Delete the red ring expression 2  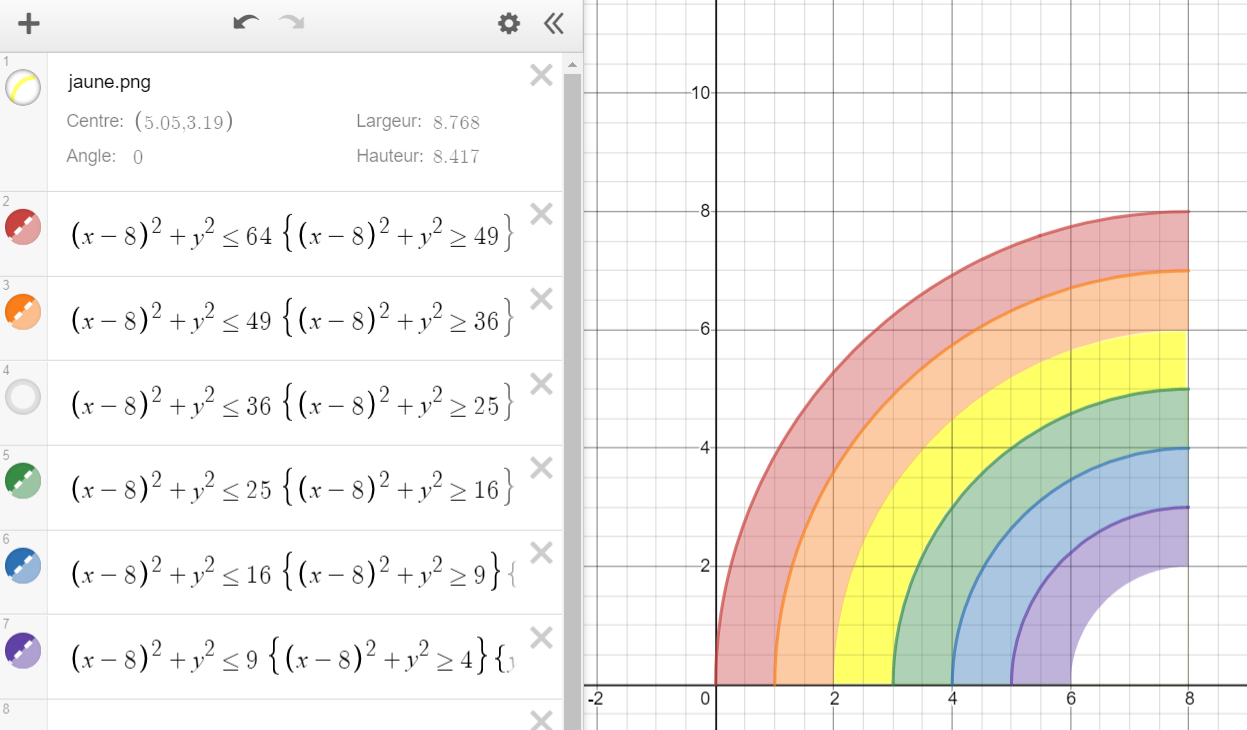(541, 213)
